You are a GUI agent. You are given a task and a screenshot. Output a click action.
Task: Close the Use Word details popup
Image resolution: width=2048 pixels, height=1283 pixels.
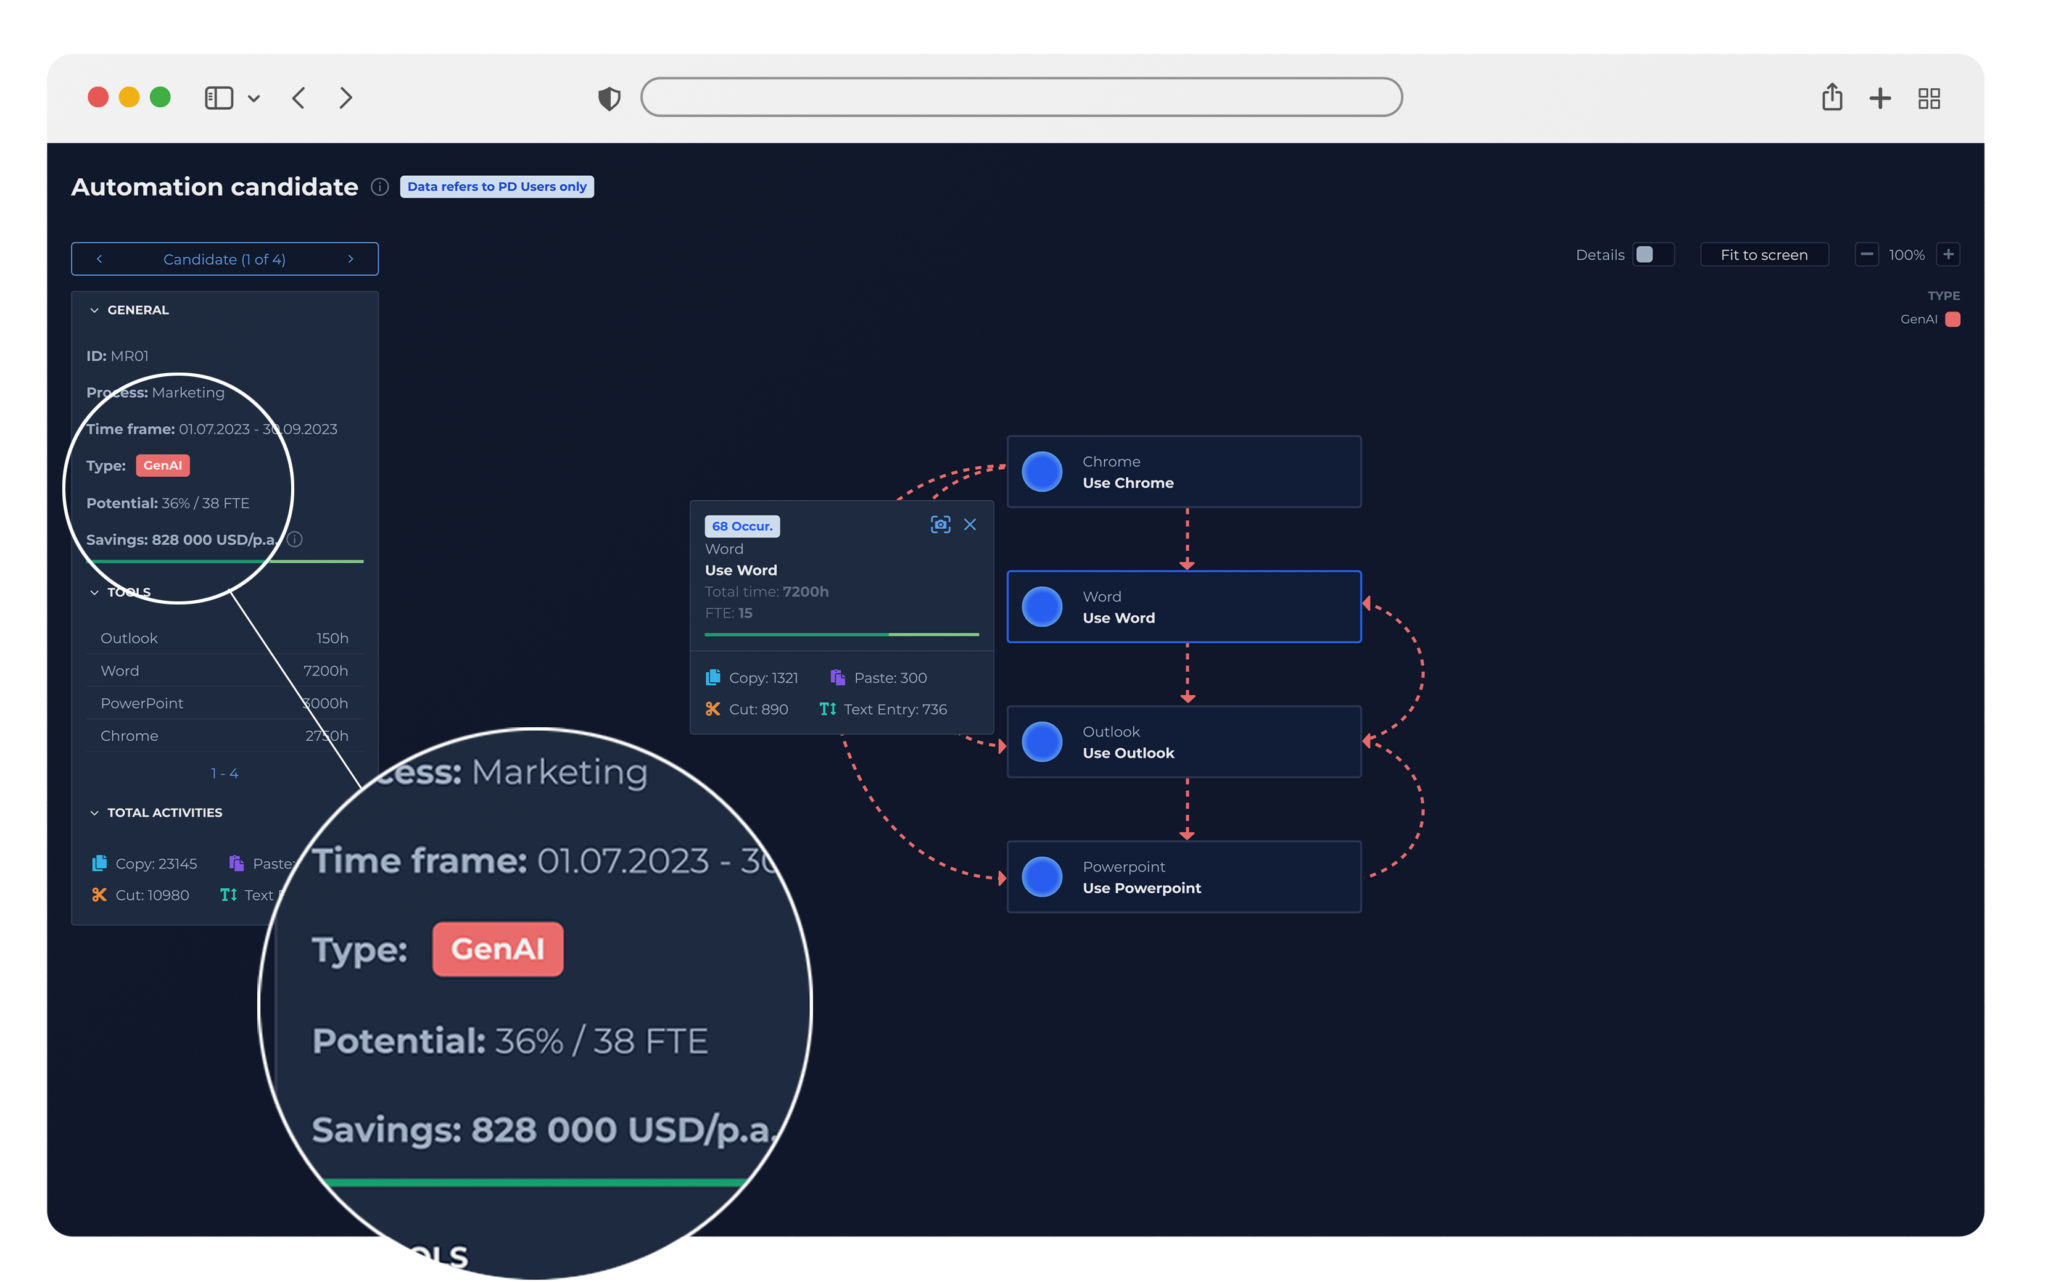(x=970, y=525)
